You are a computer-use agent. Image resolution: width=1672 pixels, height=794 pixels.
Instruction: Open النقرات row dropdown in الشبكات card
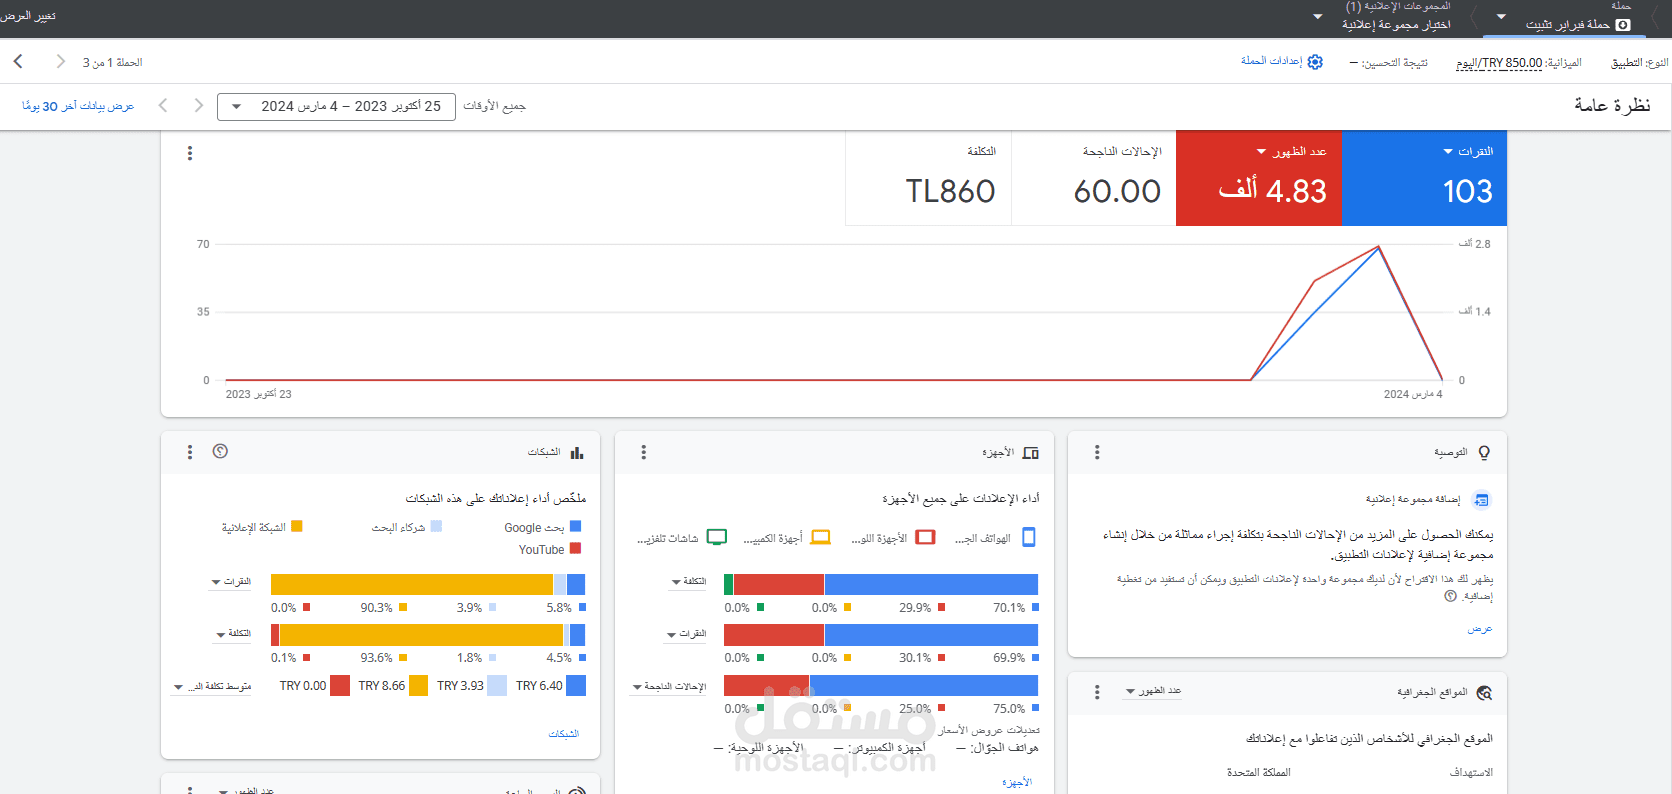point(231,582)
